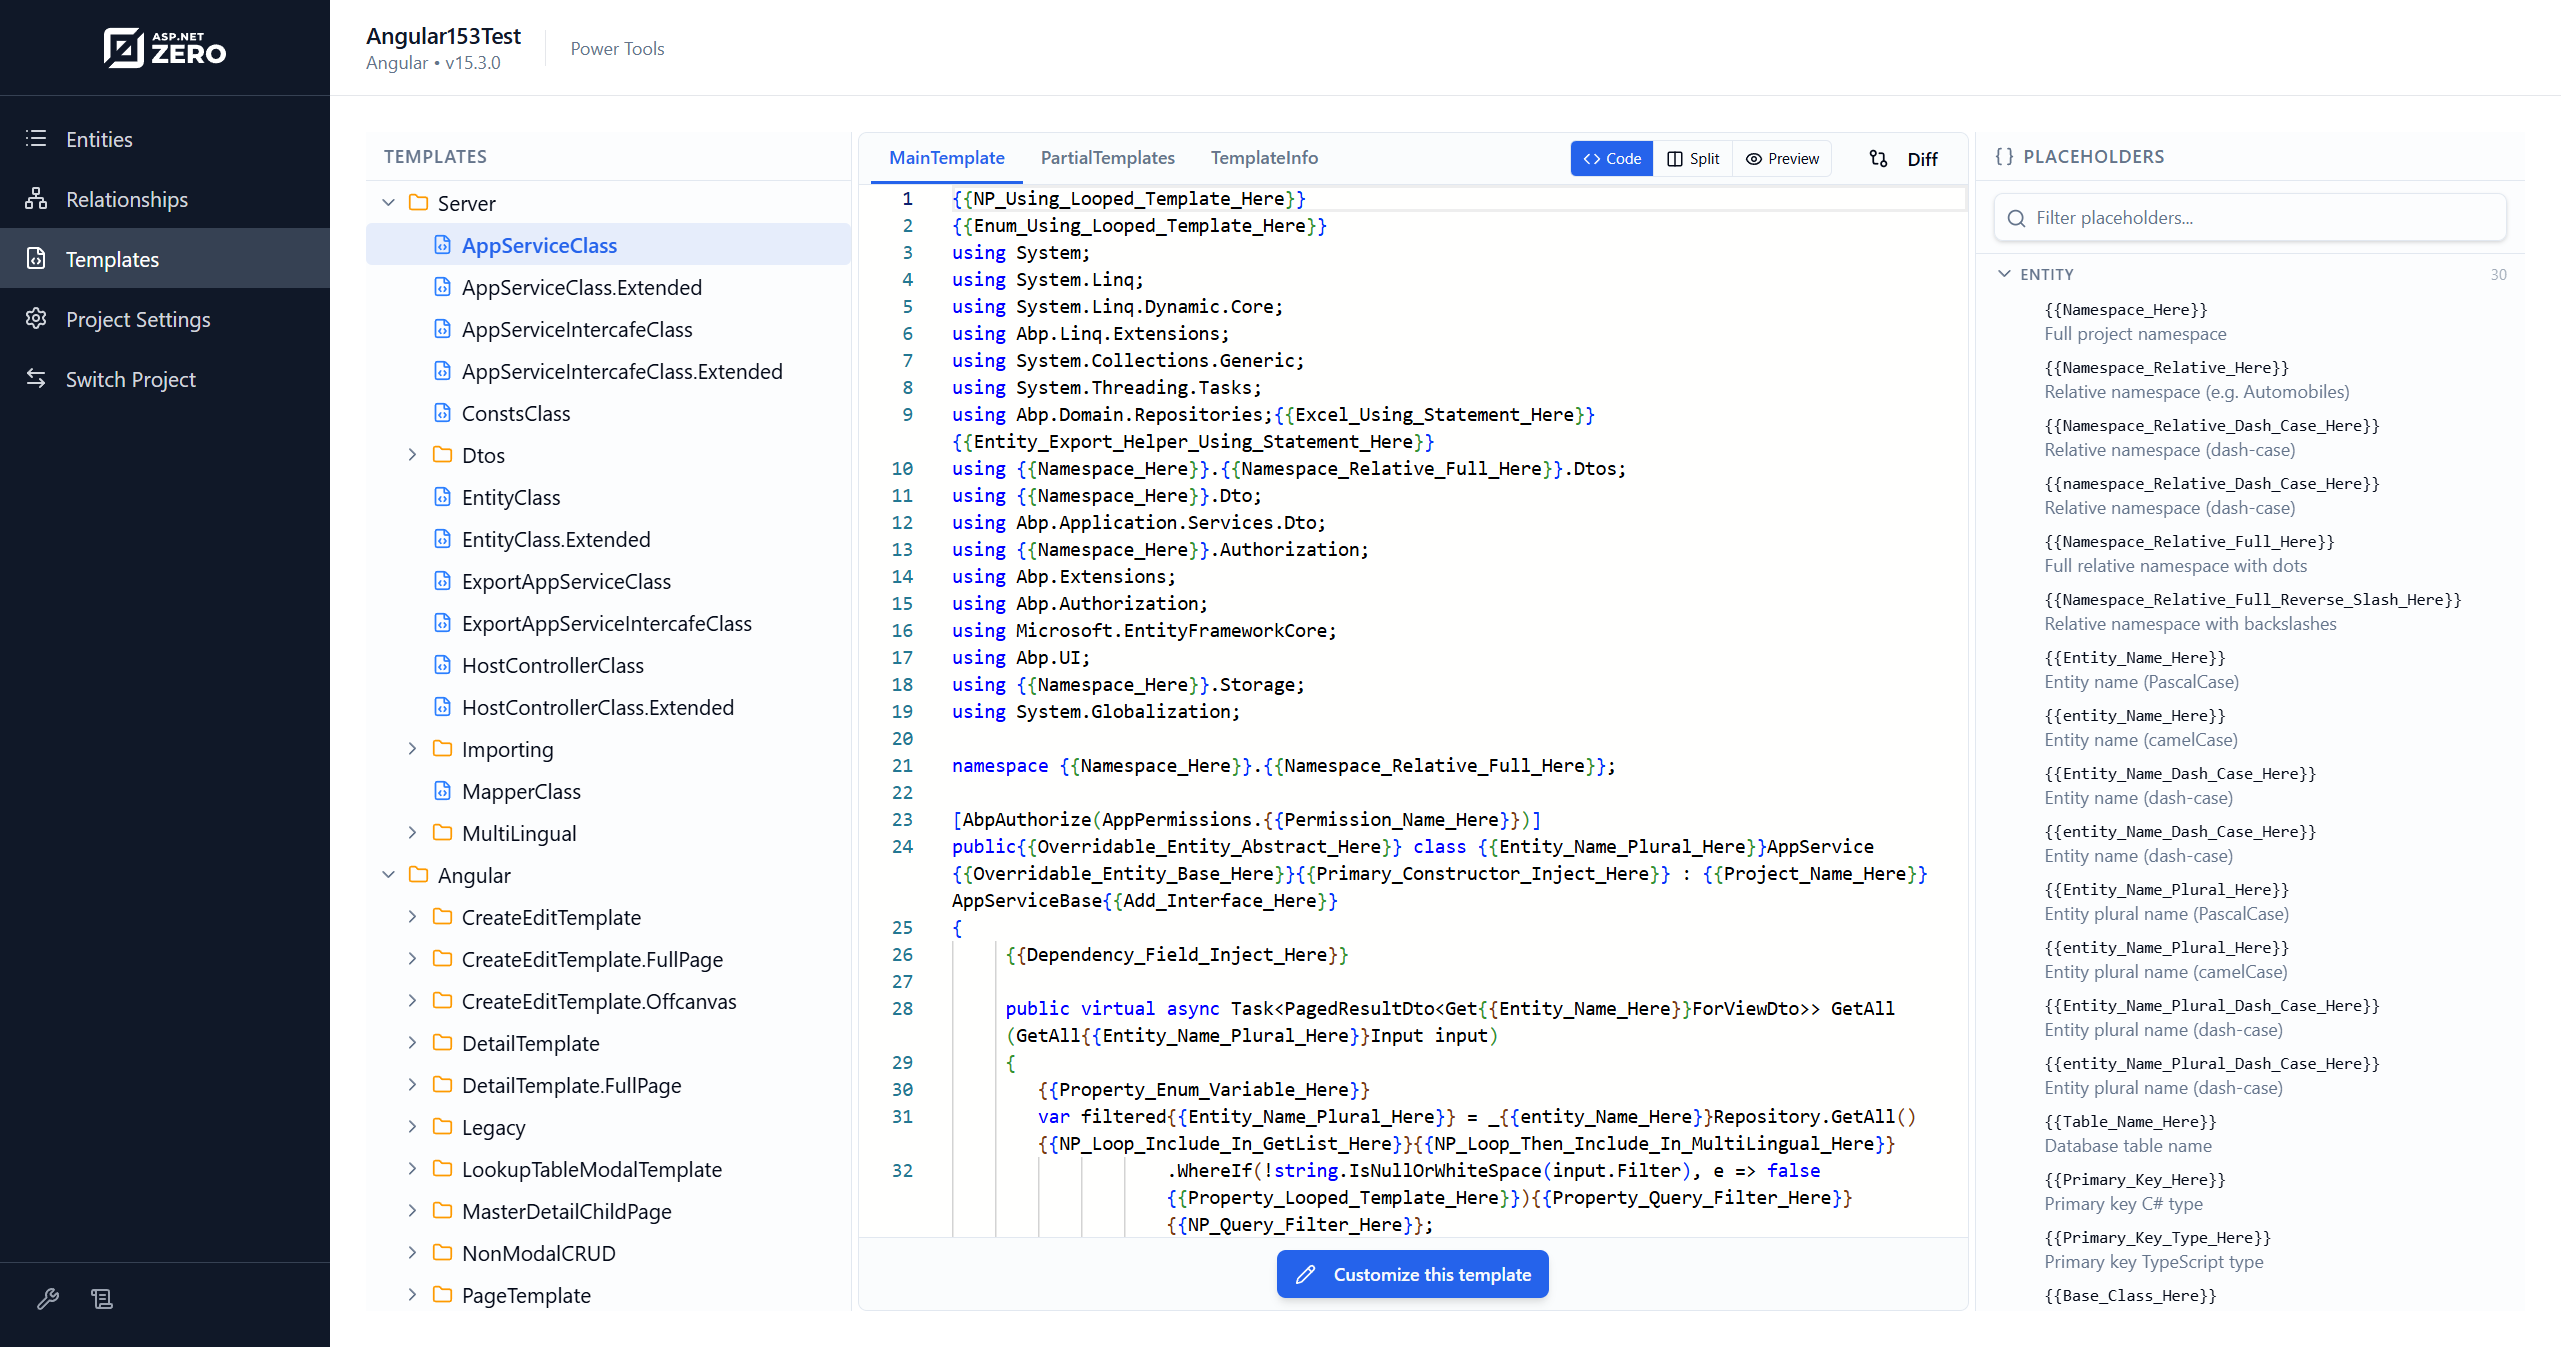
Task: Click the Relationships network icon
Action: tap(36, 199)
